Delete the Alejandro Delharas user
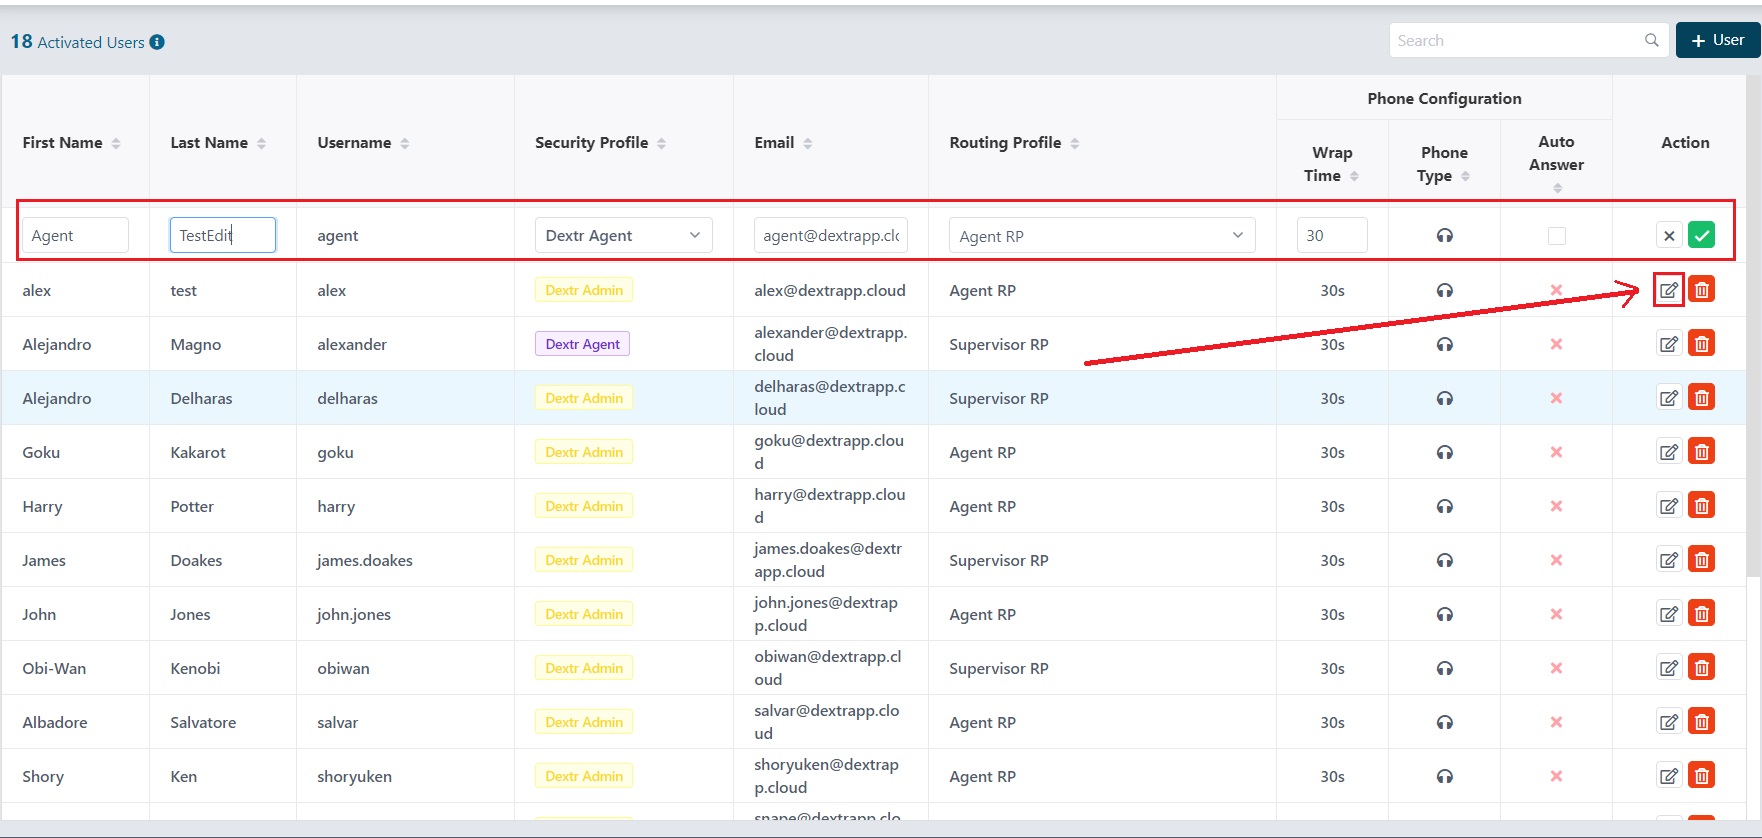1762x838 pixels. (1701, 398)
